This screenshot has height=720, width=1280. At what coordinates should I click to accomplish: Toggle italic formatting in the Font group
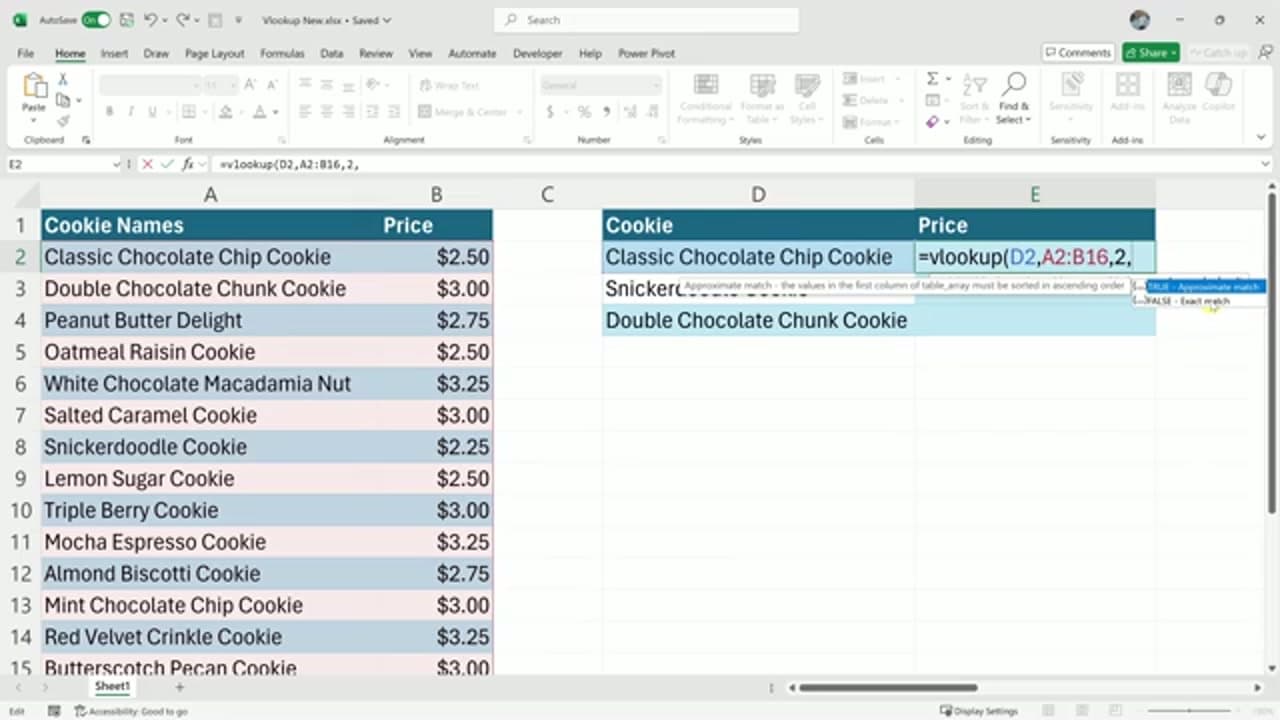pyautogui.click(x=132, y=112)
